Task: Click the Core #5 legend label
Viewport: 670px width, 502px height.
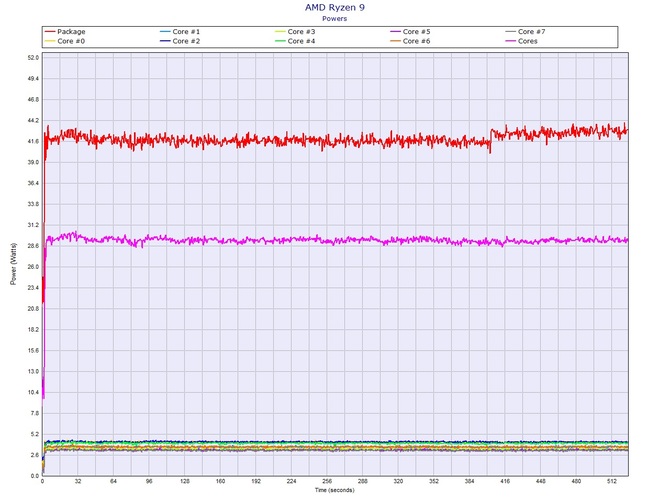Action: coord(416,32)
